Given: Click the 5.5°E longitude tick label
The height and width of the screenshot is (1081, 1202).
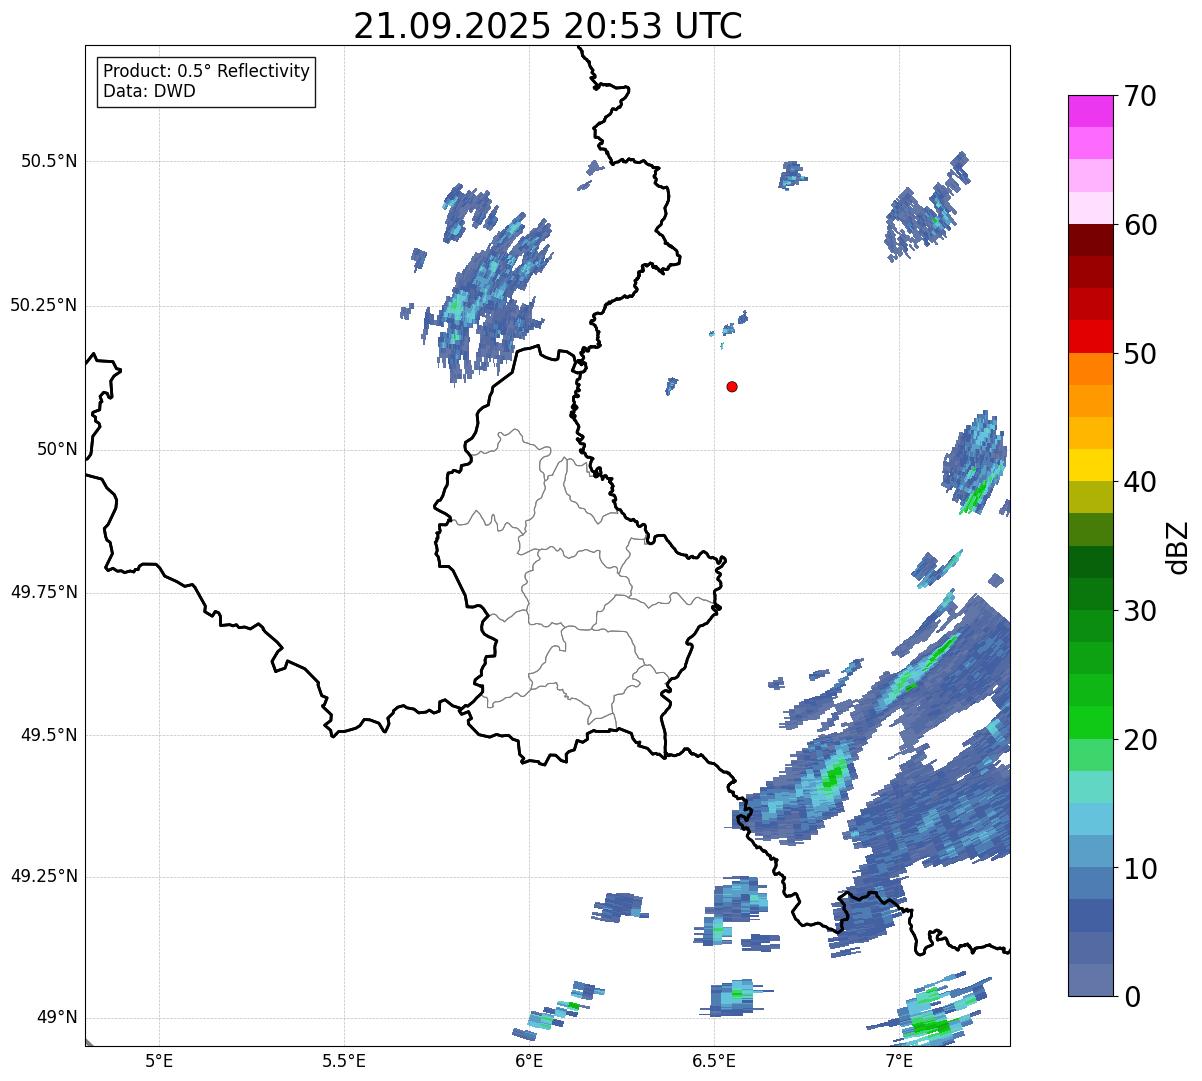Looking at the screenshot, I should [x=344, y=1060].
